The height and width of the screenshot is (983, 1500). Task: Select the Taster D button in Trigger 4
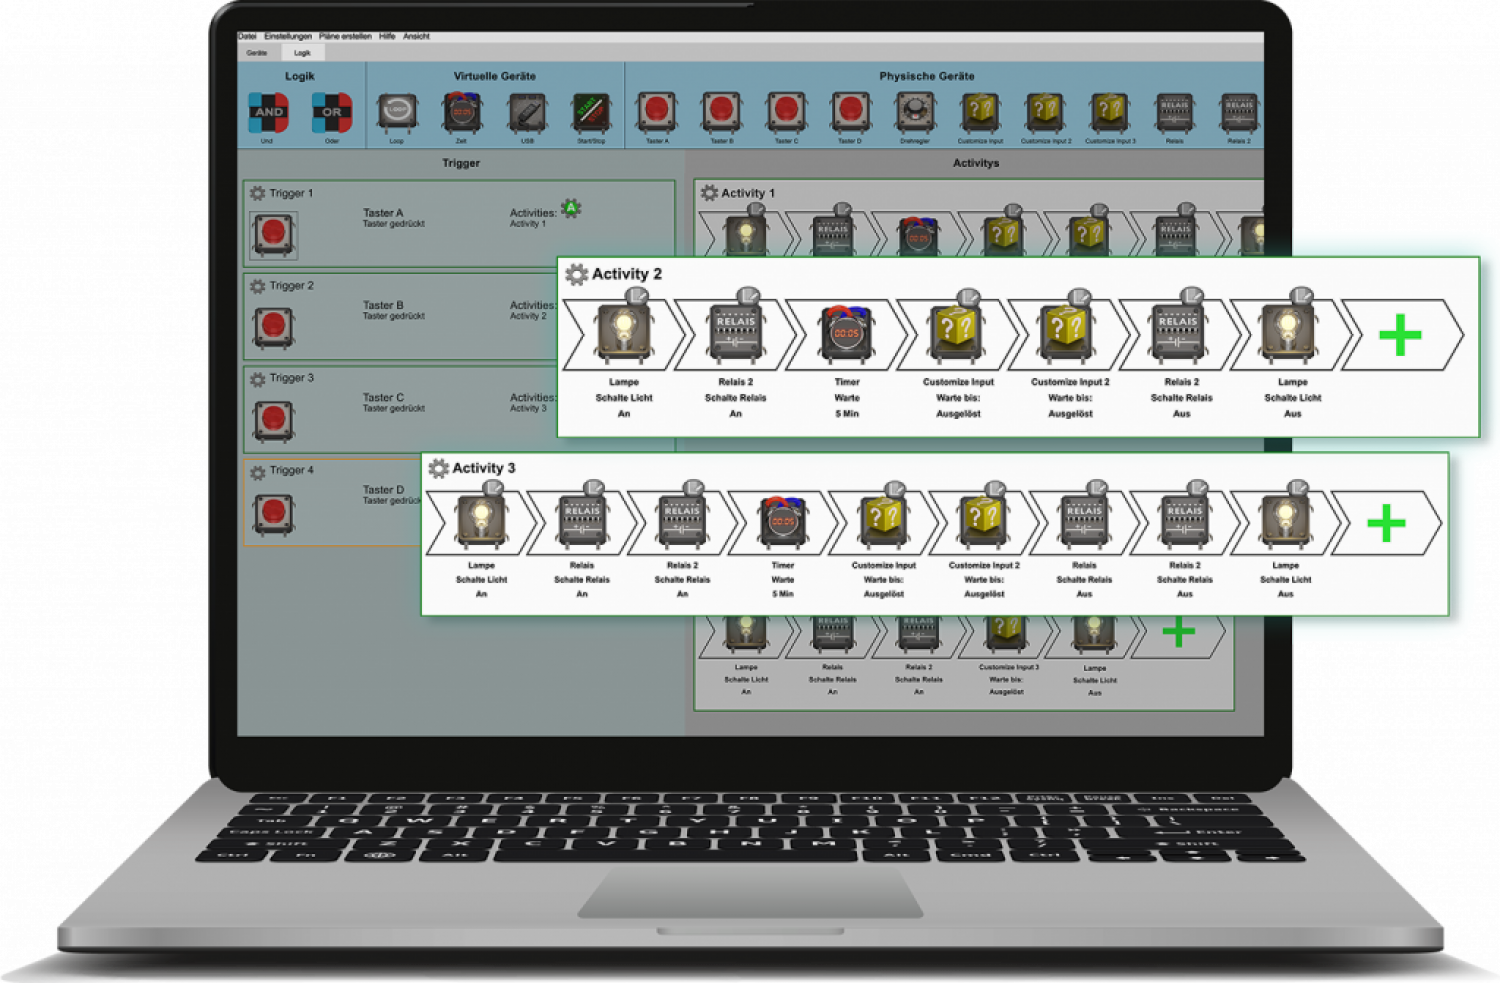point(273,513)
